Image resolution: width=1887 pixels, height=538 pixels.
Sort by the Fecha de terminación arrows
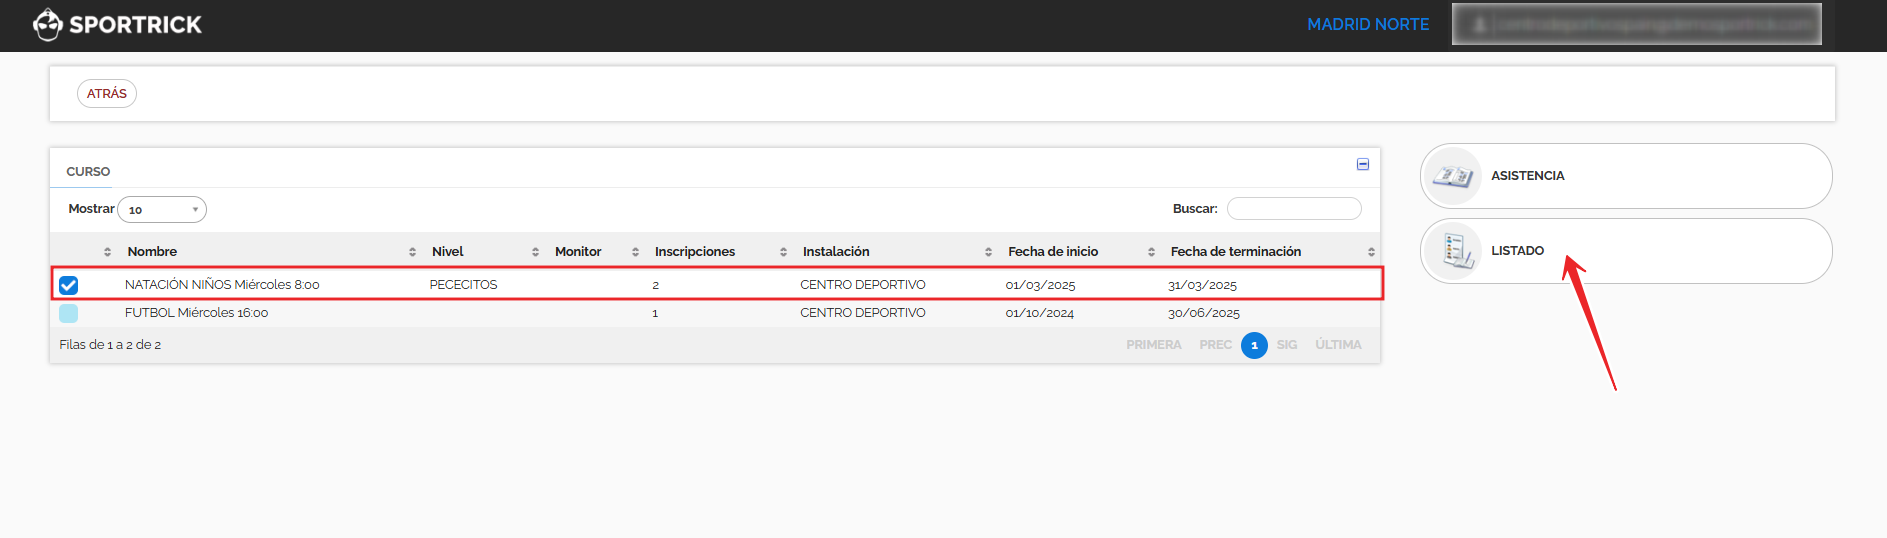click(x=1371, y=252)
